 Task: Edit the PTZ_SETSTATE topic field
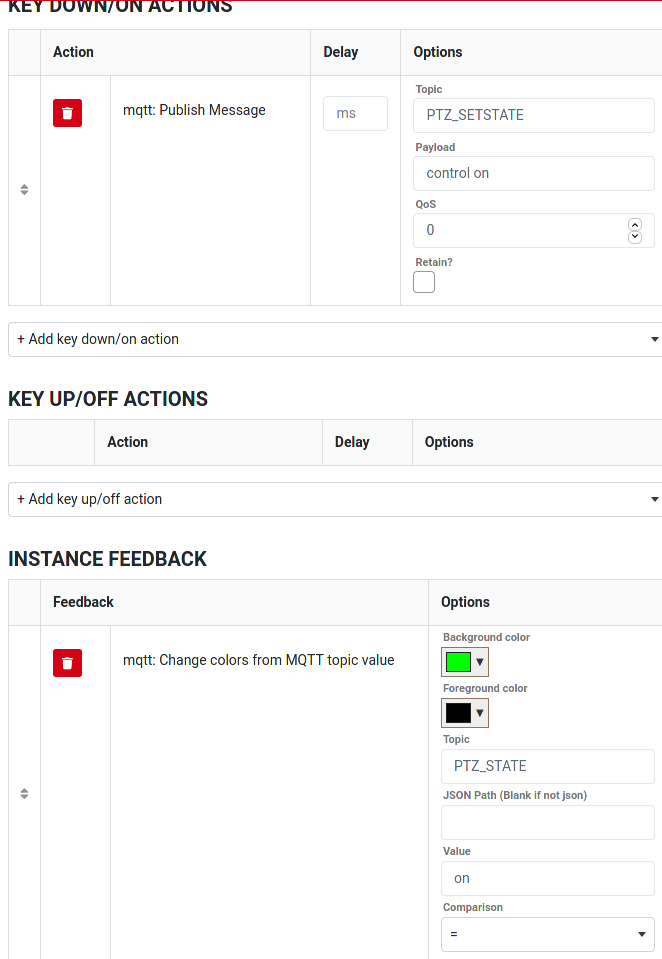click(534, 115)
